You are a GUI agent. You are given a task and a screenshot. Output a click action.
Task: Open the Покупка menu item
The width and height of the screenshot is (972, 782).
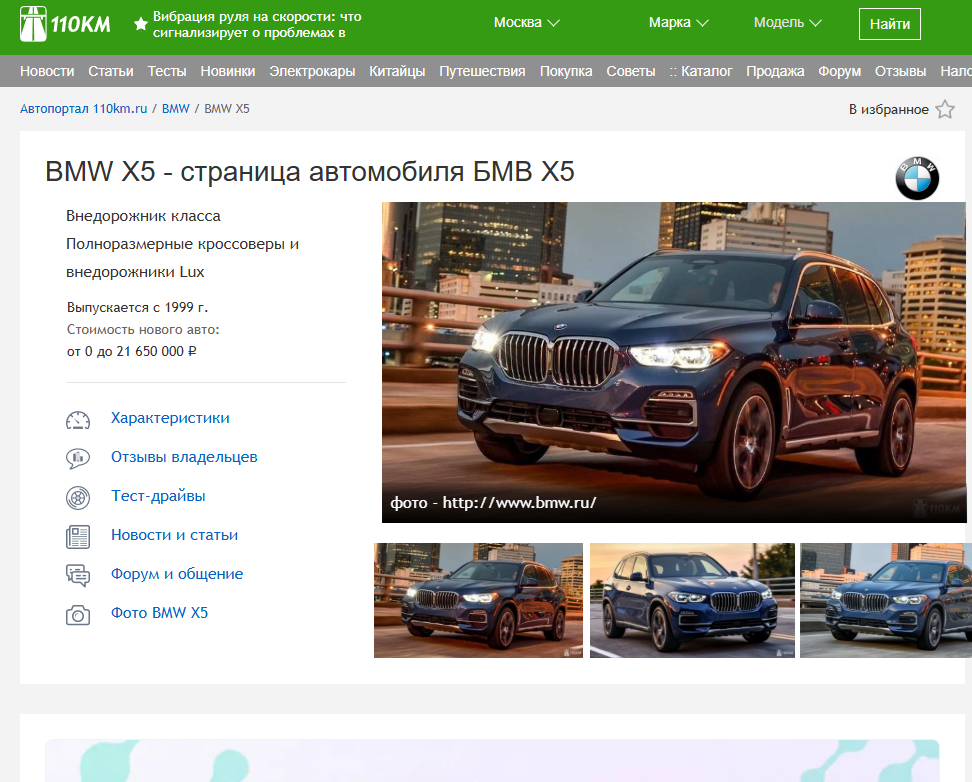tap(566, 71)
